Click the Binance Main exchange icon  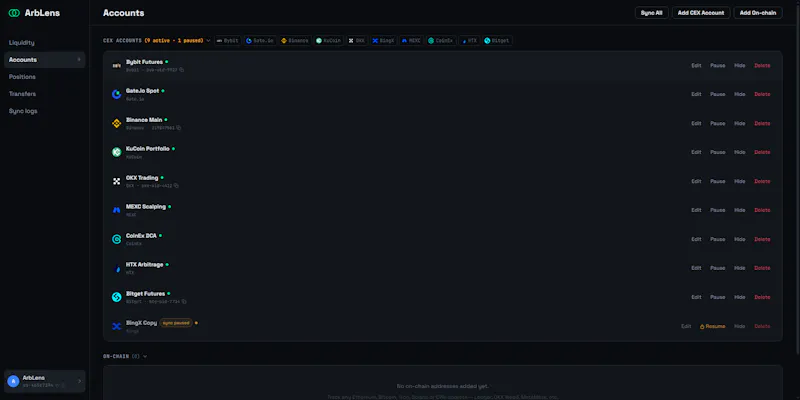click(116, 123)
